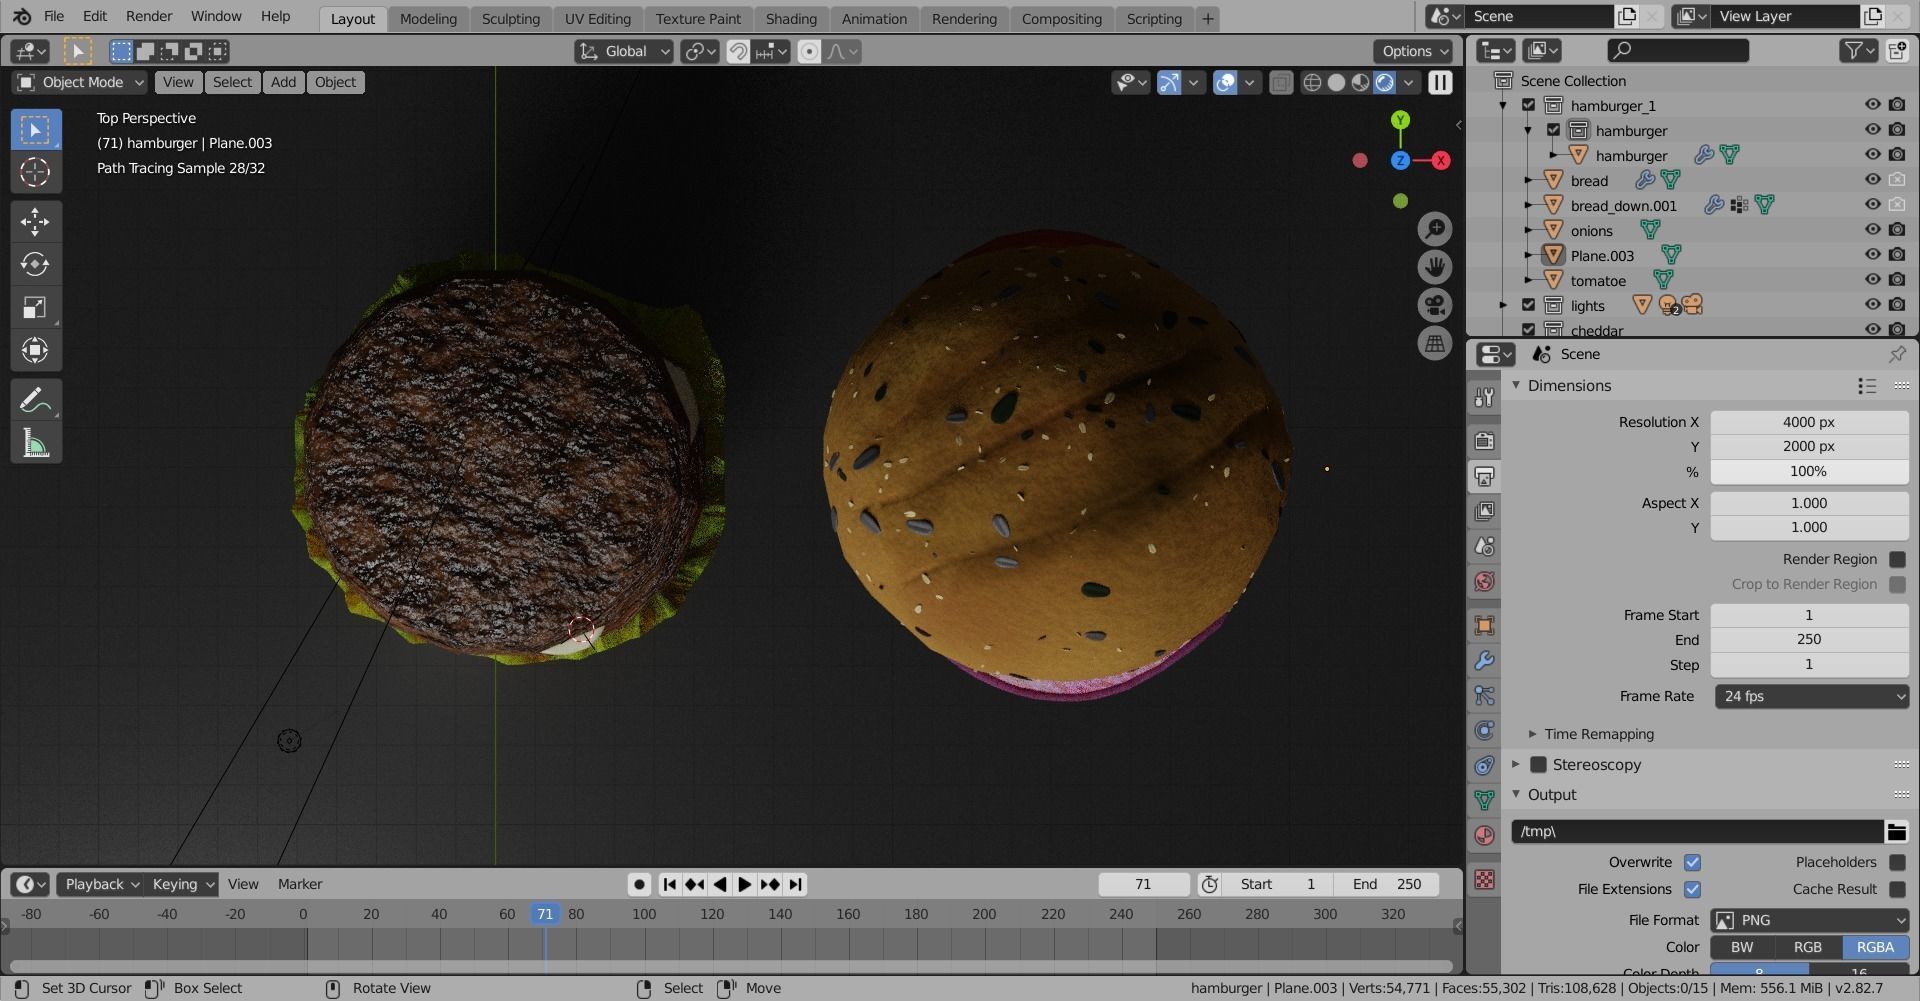Open the Render menu
The height and width of the screenshot is (1001, 1920).
tap(149, 16)
